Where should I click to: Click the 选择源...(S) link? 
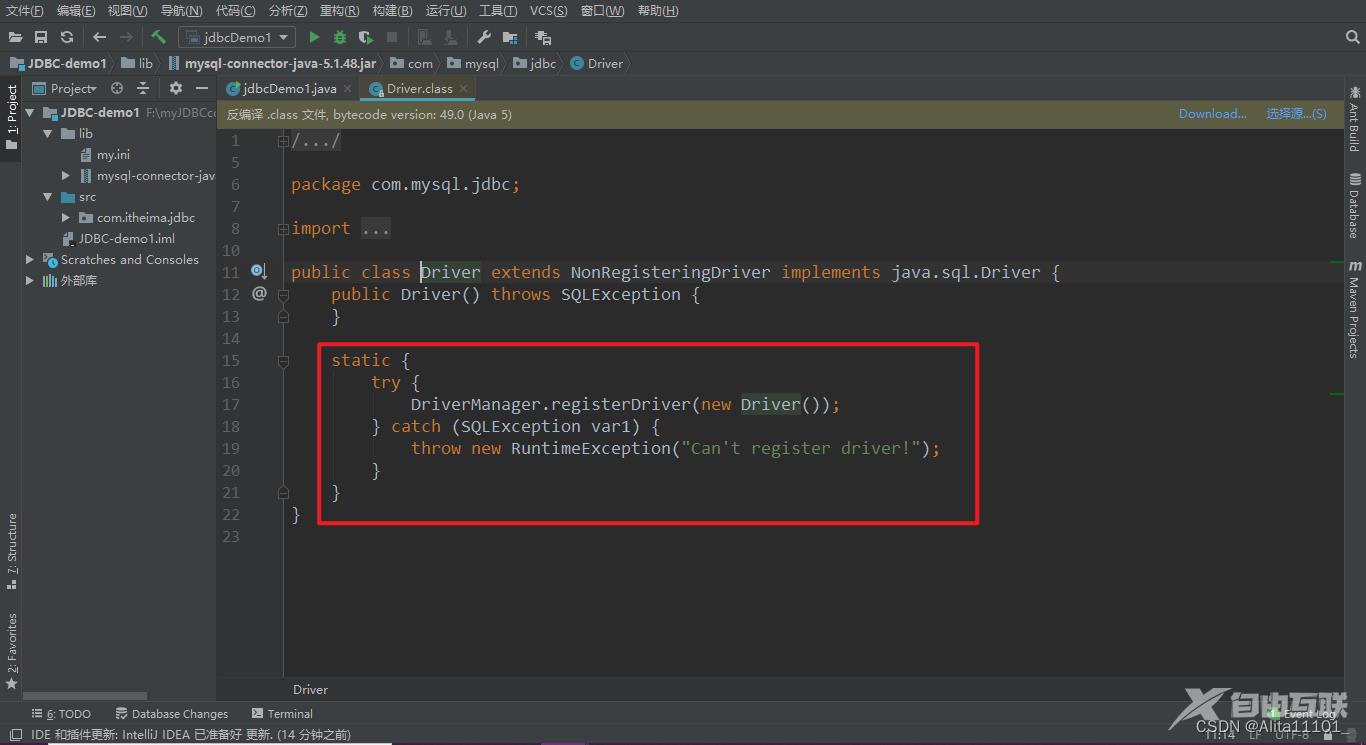point(1296,114)
